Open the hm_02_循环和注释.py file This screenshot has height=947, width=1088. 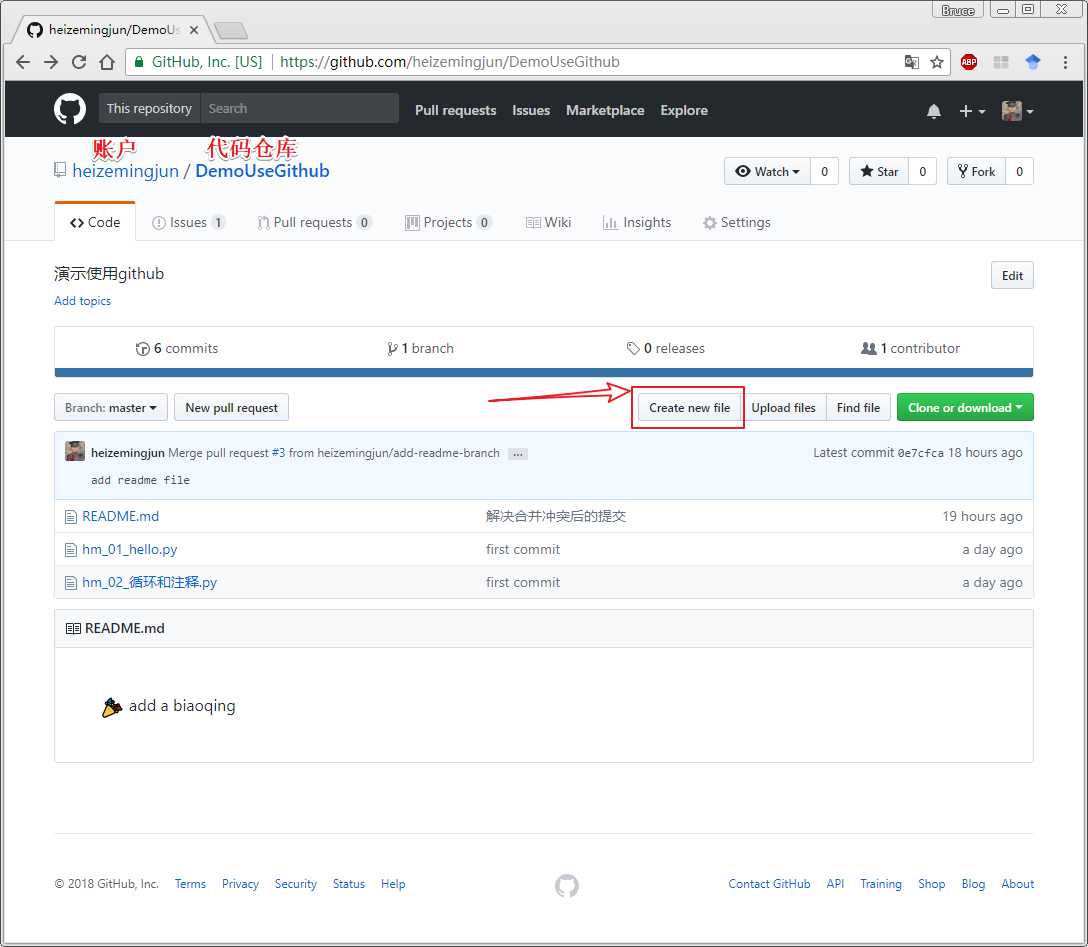point(149,582)
